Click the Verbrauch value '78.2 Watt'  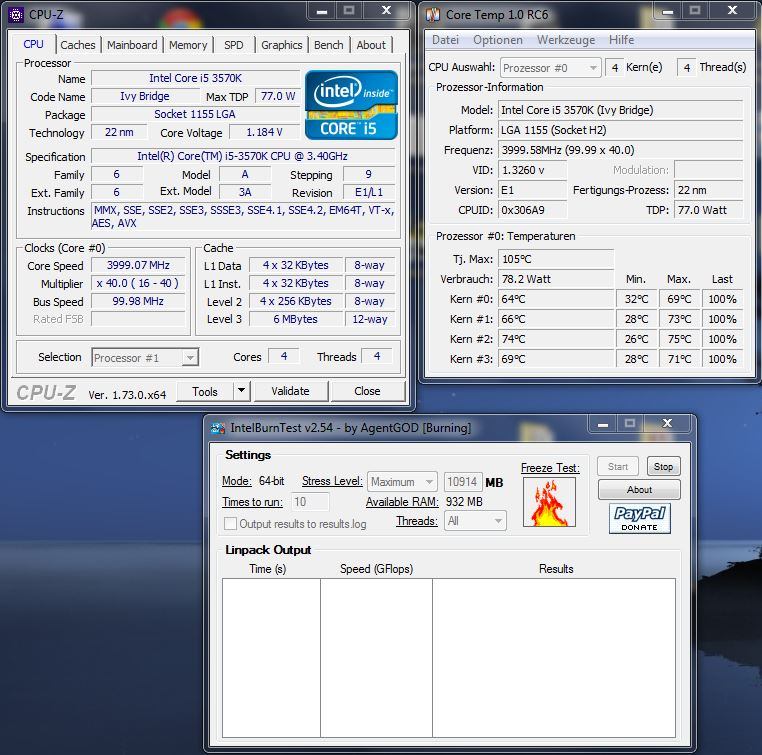pos(555,279)
